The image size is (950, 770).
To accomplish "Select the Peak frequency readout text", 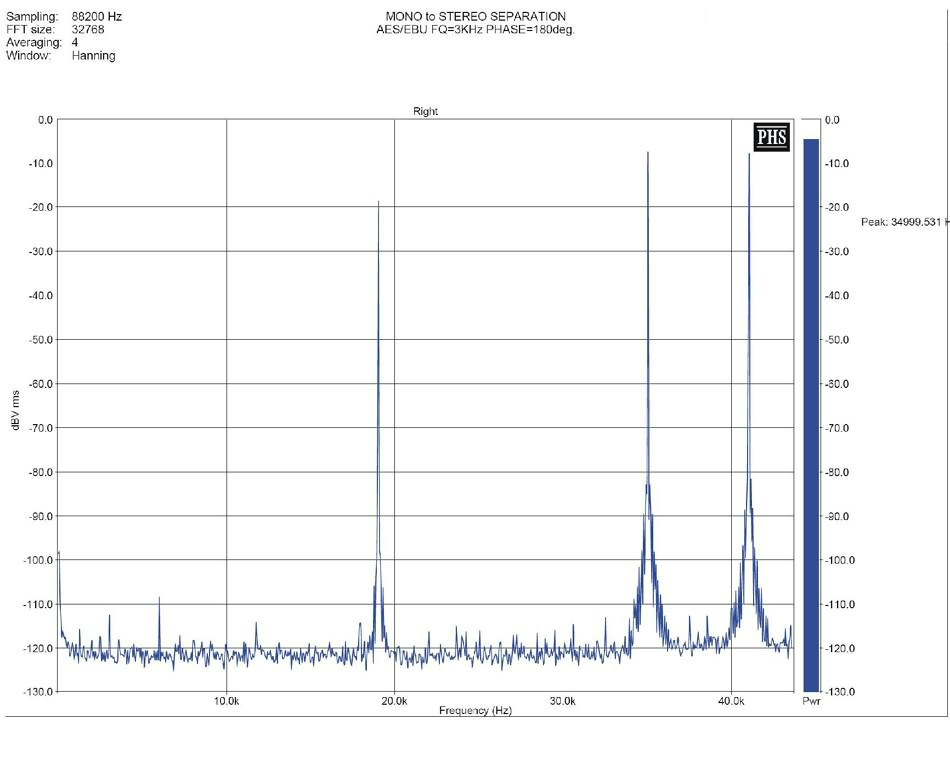I will 903,223.
